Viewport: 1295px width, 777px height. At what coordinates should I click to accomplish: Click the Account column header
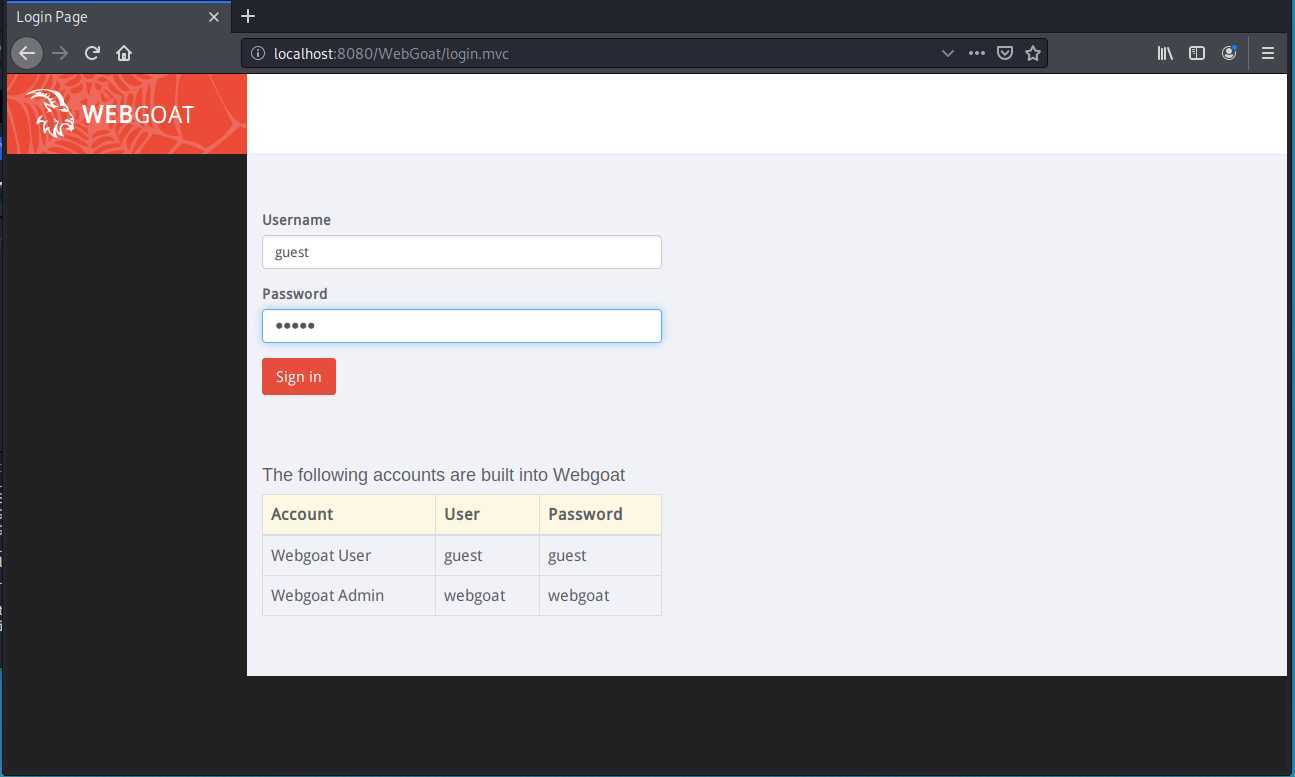pos(348,514)
